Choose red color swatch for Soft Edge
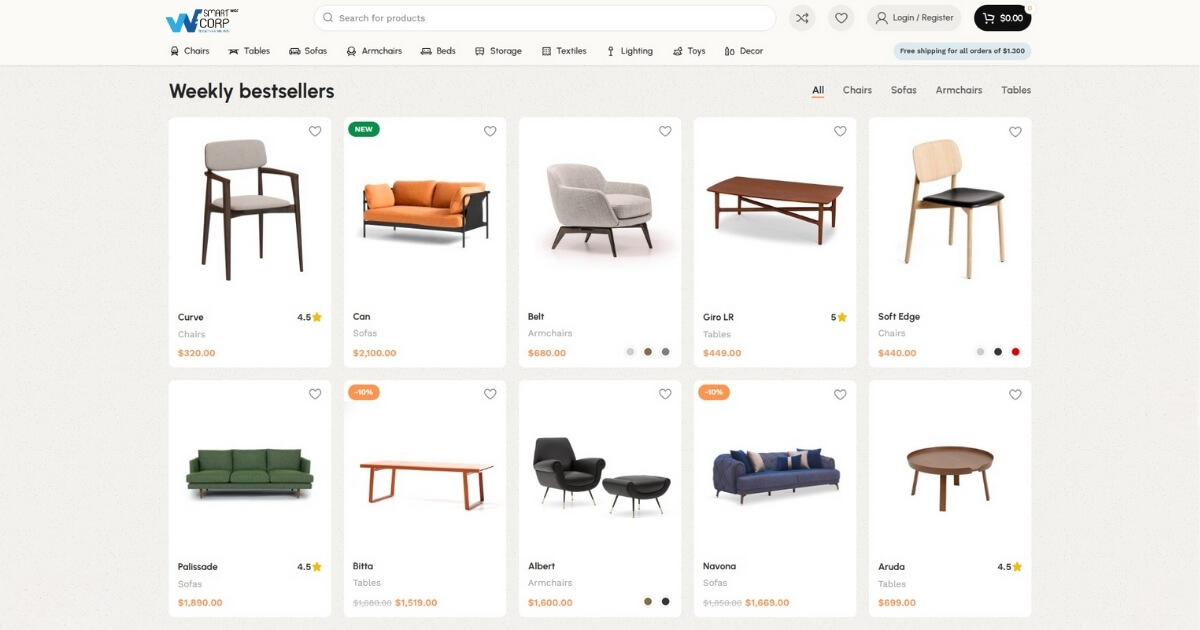The width and height of the screenshot is (1200, 630). tap(1015, 352)
